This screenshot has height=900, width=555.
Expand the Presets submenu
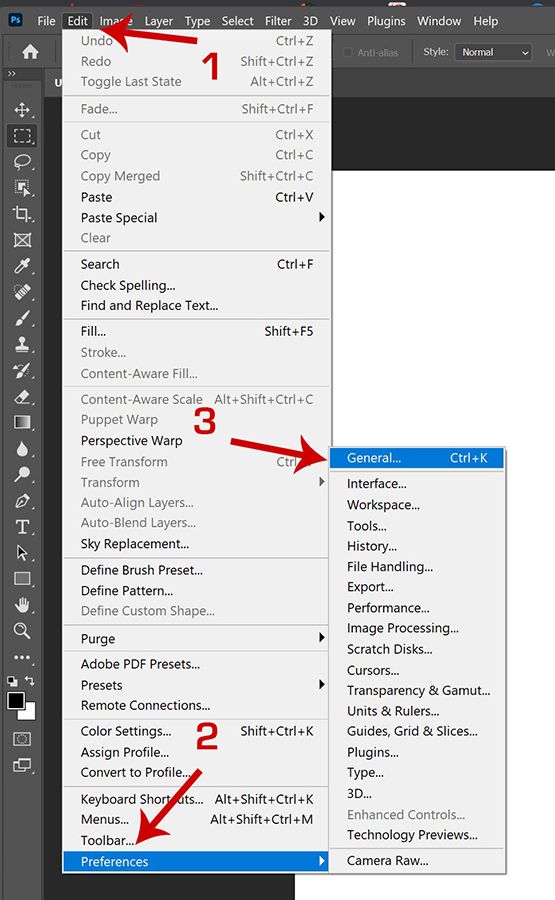(196, 685)
